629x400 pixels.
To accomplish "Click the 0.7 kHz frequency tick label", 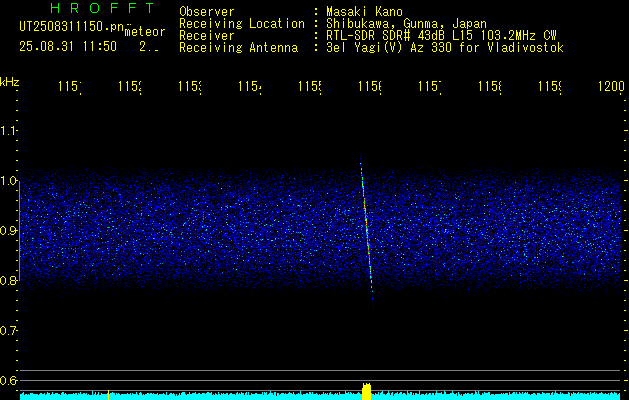I will (8, 331).
